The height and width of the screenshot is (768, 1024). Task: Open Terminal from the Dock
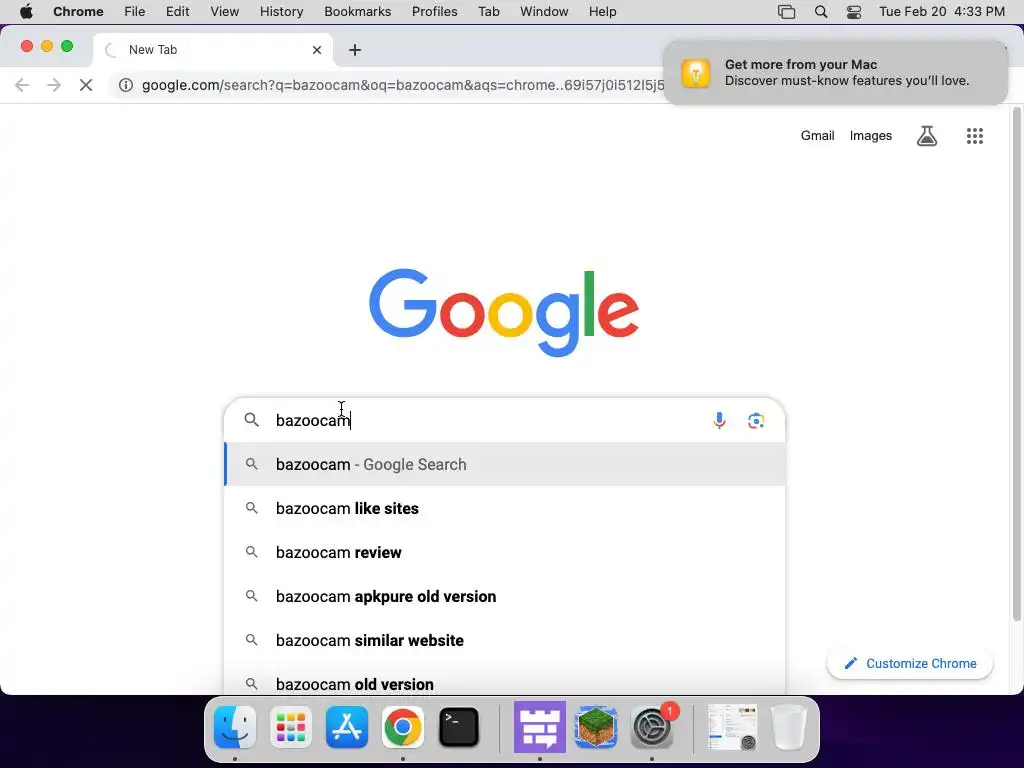(x=458, y=727)
